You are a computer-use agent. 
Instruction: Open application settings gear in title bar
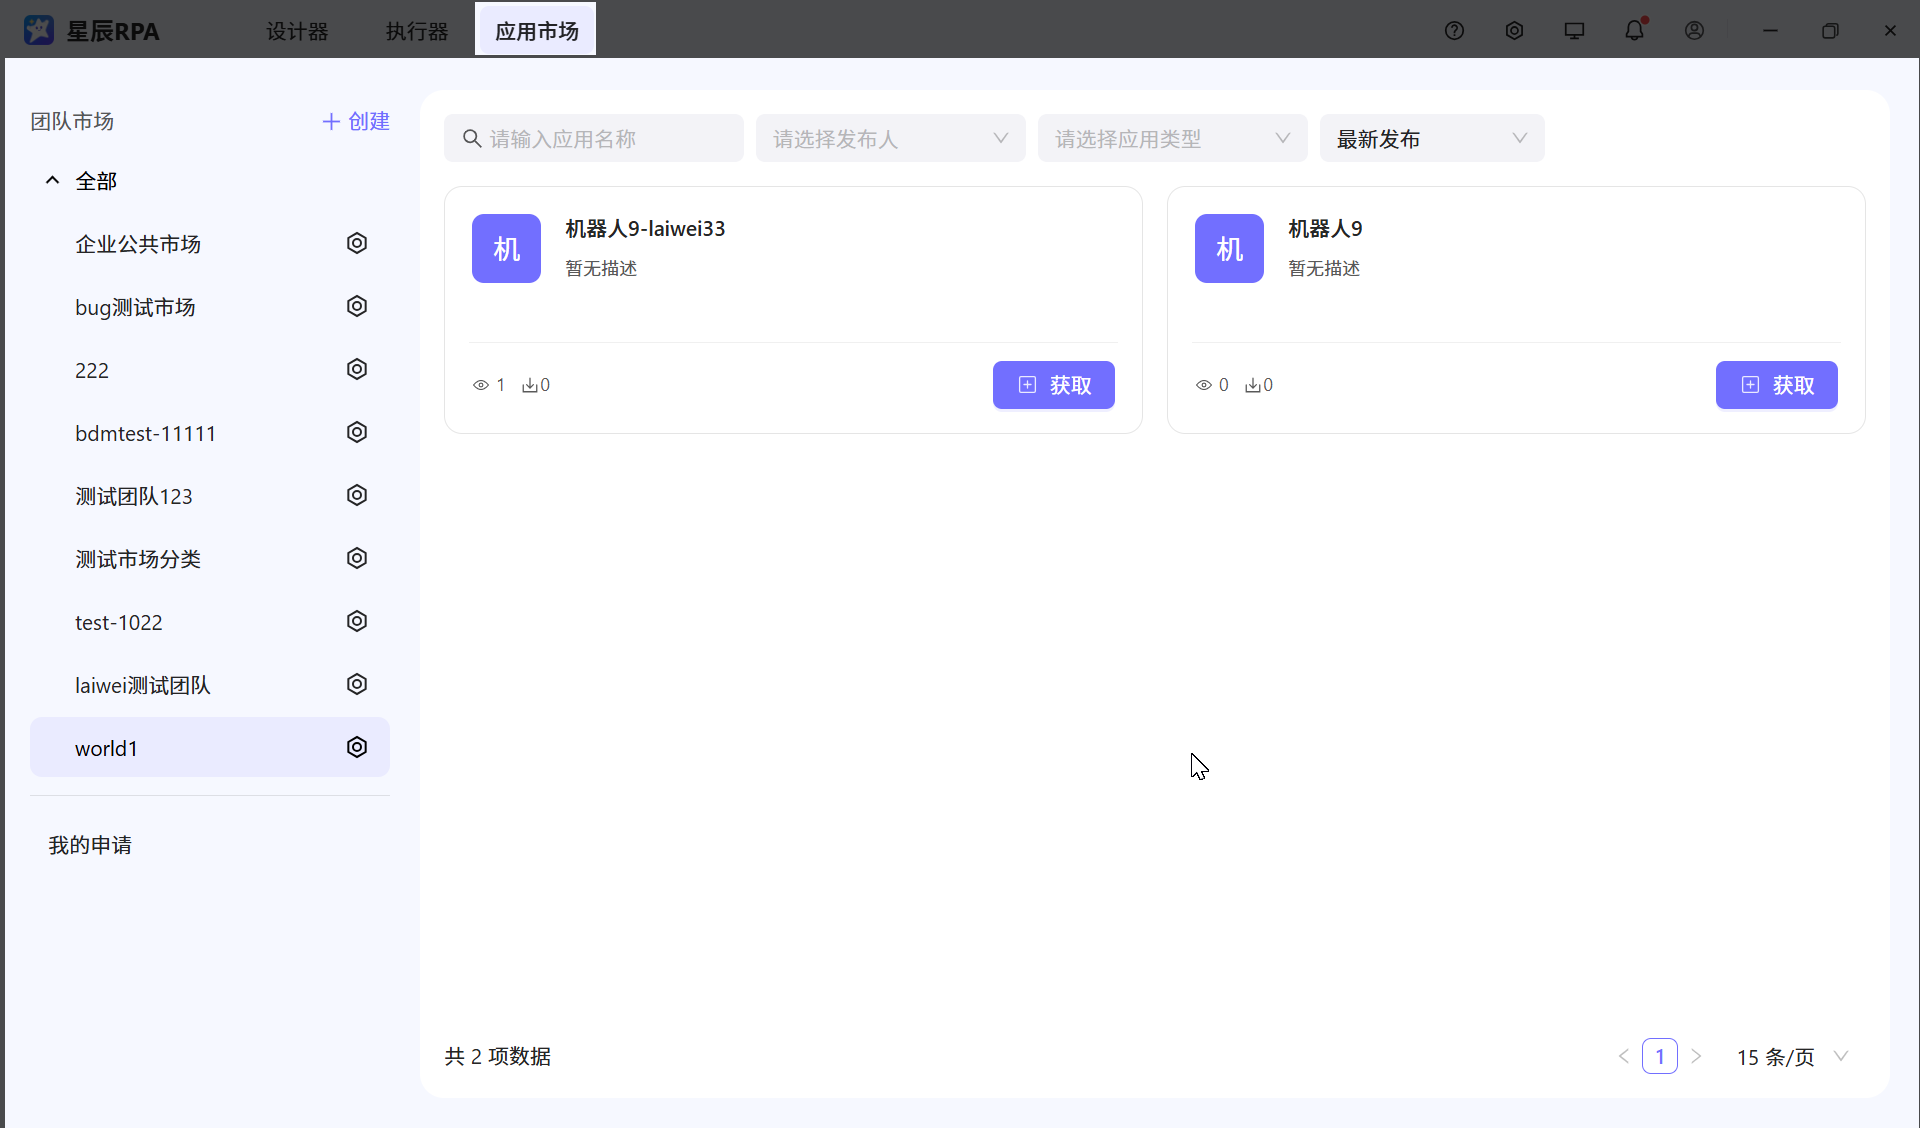tap(1514, 30)
